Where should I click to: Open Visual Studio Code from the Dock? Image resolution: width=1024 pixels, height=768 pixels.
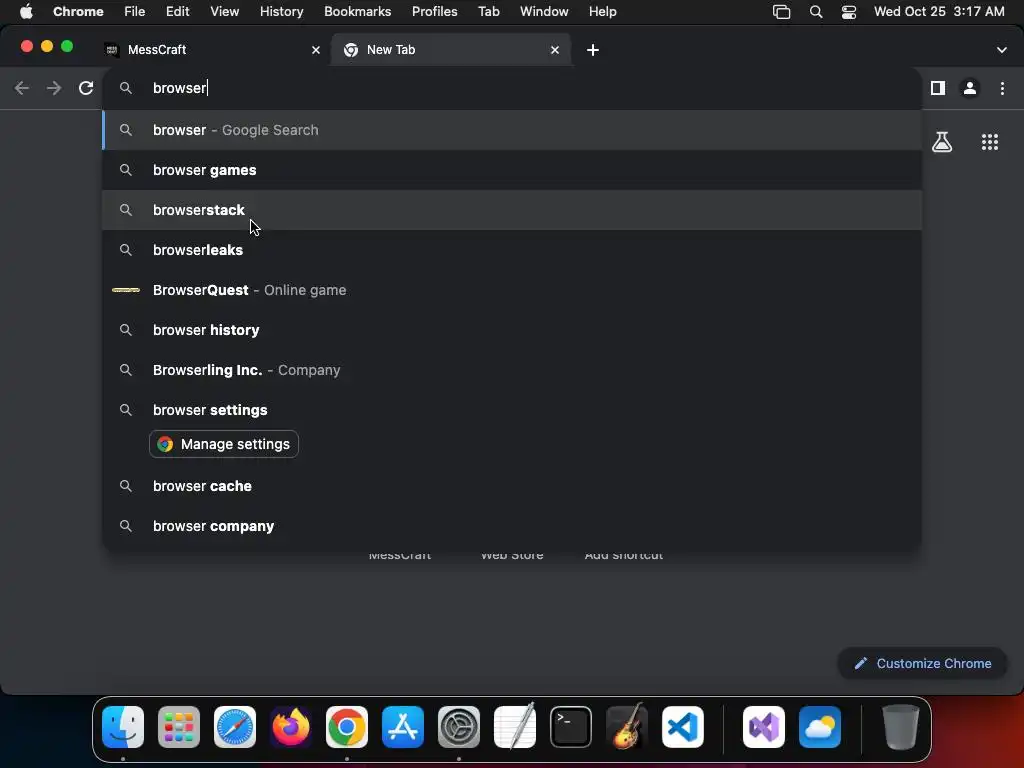[682, 726]
